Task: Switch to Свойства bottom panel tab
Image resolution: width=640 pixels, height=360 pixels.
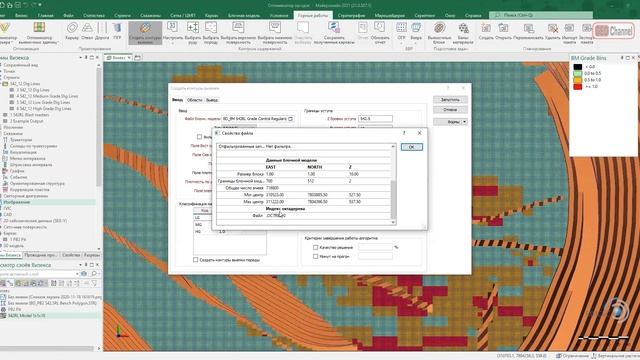Action: coord(71,255)
